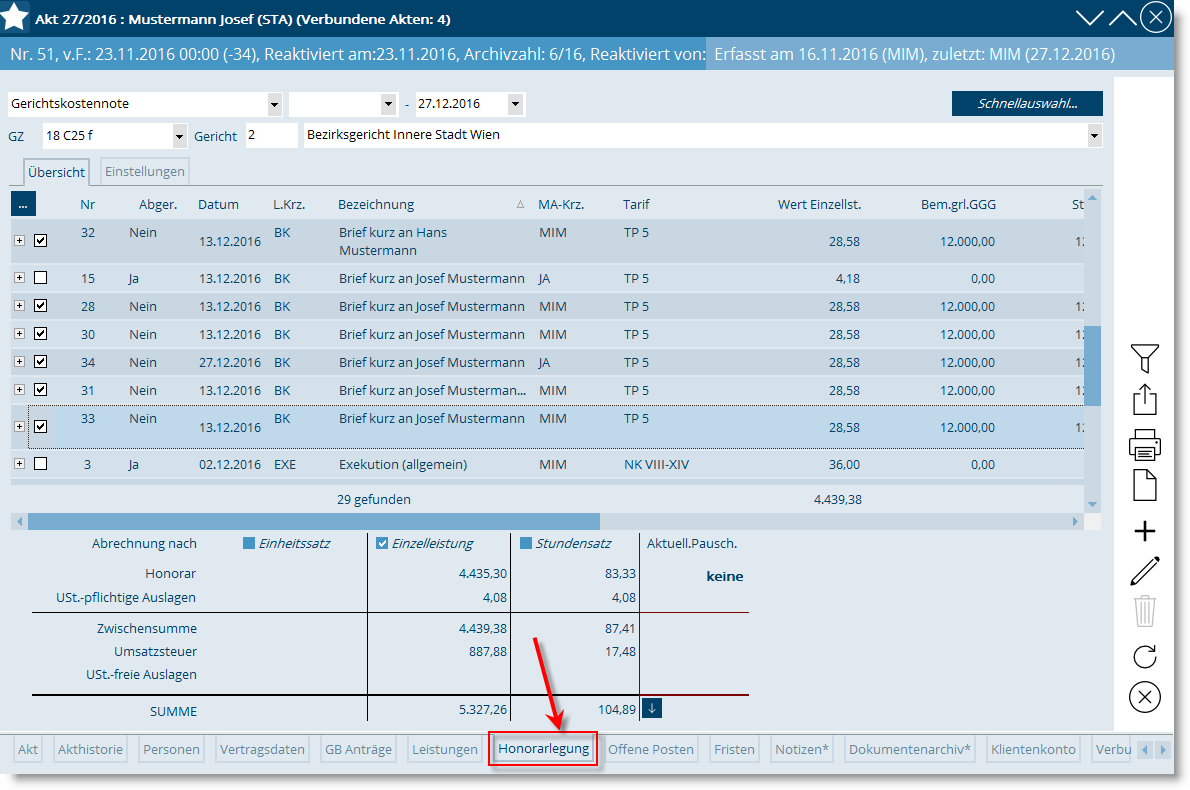The height and width of the screenshot is (790, 1190).
Task: Open the Vertragsdaten tab
Action: tap(262, 749)
